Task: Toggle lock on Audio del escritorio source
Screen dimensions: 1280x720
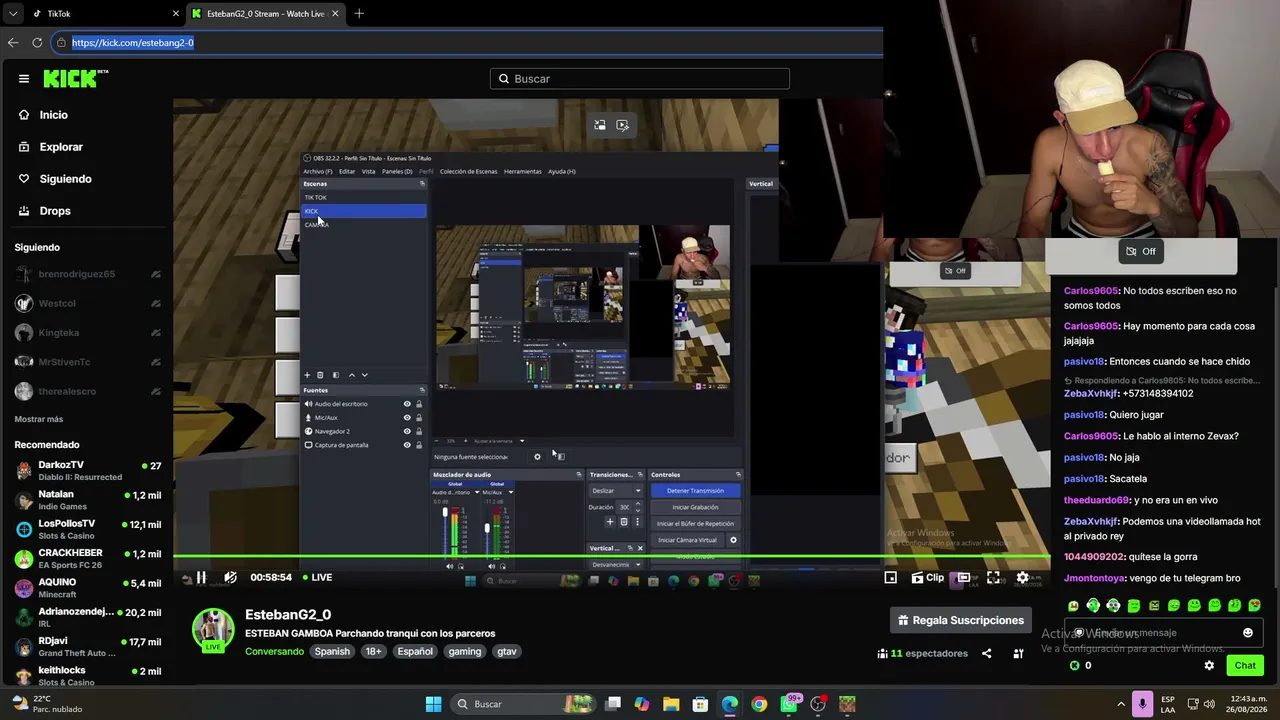Action: (419, 404)
